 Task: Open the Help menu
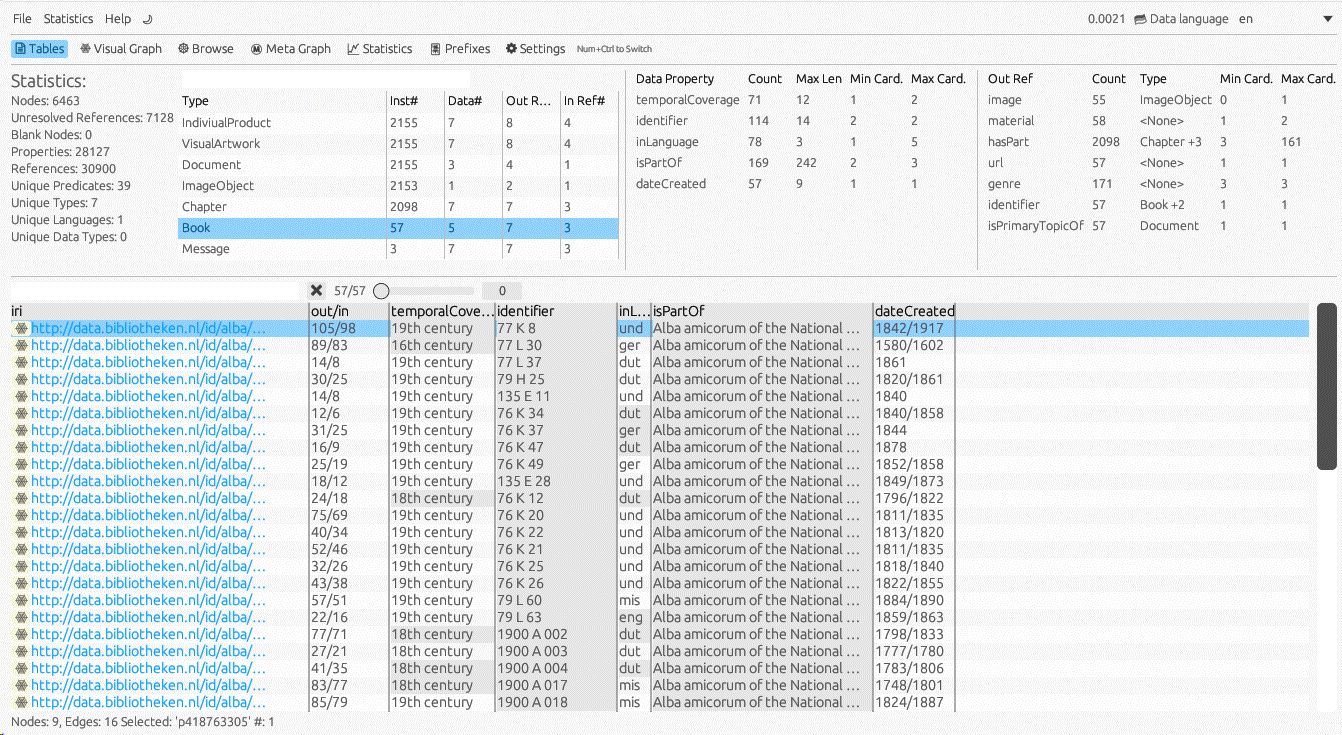[118, 19]
